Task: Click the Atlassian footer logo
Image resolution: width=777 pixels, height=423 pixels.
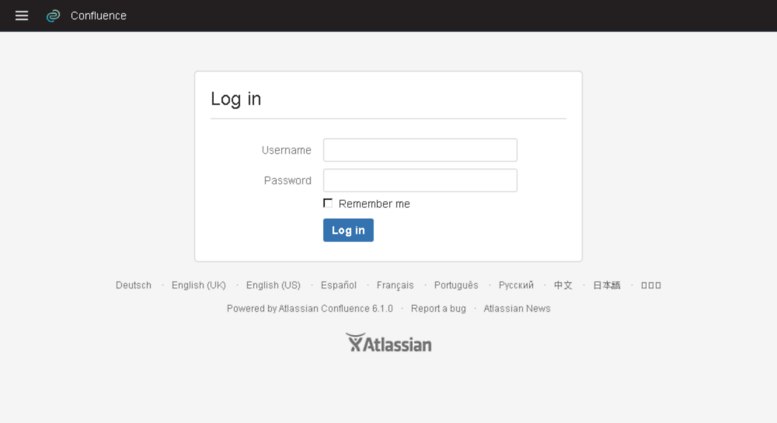Action: coord(388,343)
